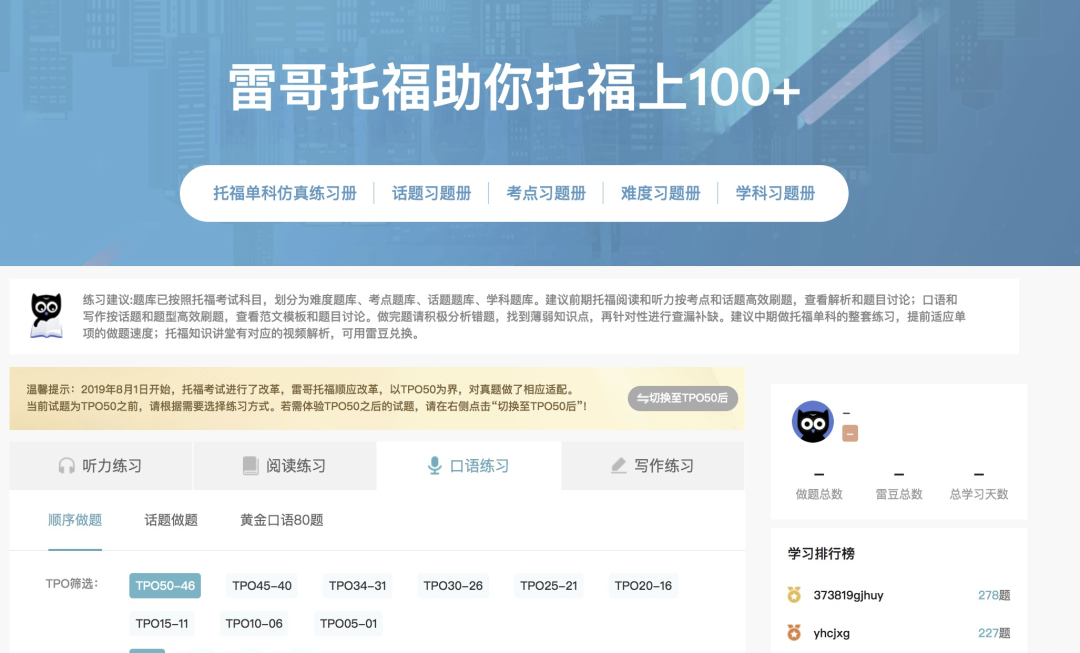The height and width of the screenshot is (653, 1080).
Task: Enable the TPO34-31 filter
Action: click(x=359, y=587)
